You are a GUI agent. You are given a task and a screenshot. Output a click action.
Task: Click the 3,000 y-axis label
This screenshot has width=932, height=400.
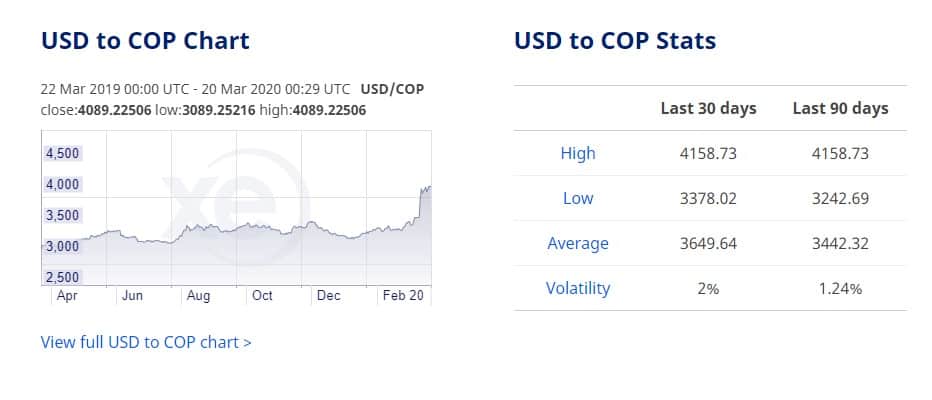tap(62, 246)
